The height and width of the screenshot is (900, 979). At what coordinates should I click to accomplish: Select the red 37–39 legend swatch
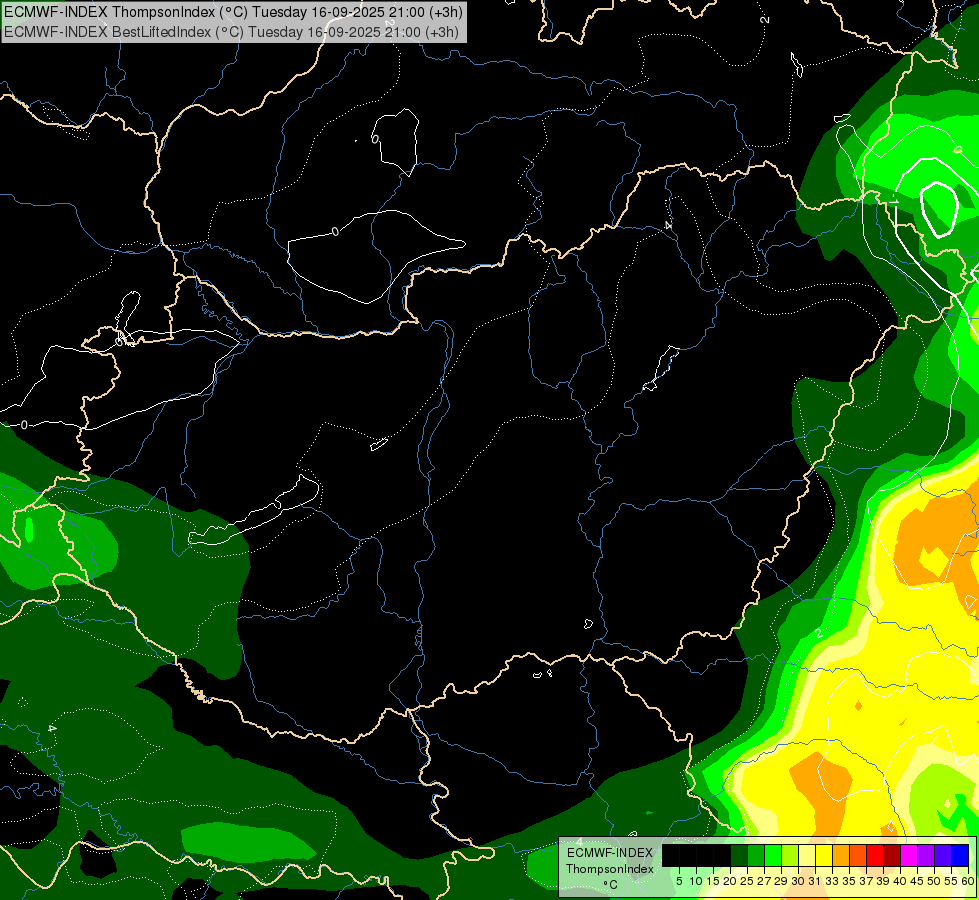point(875,855)
